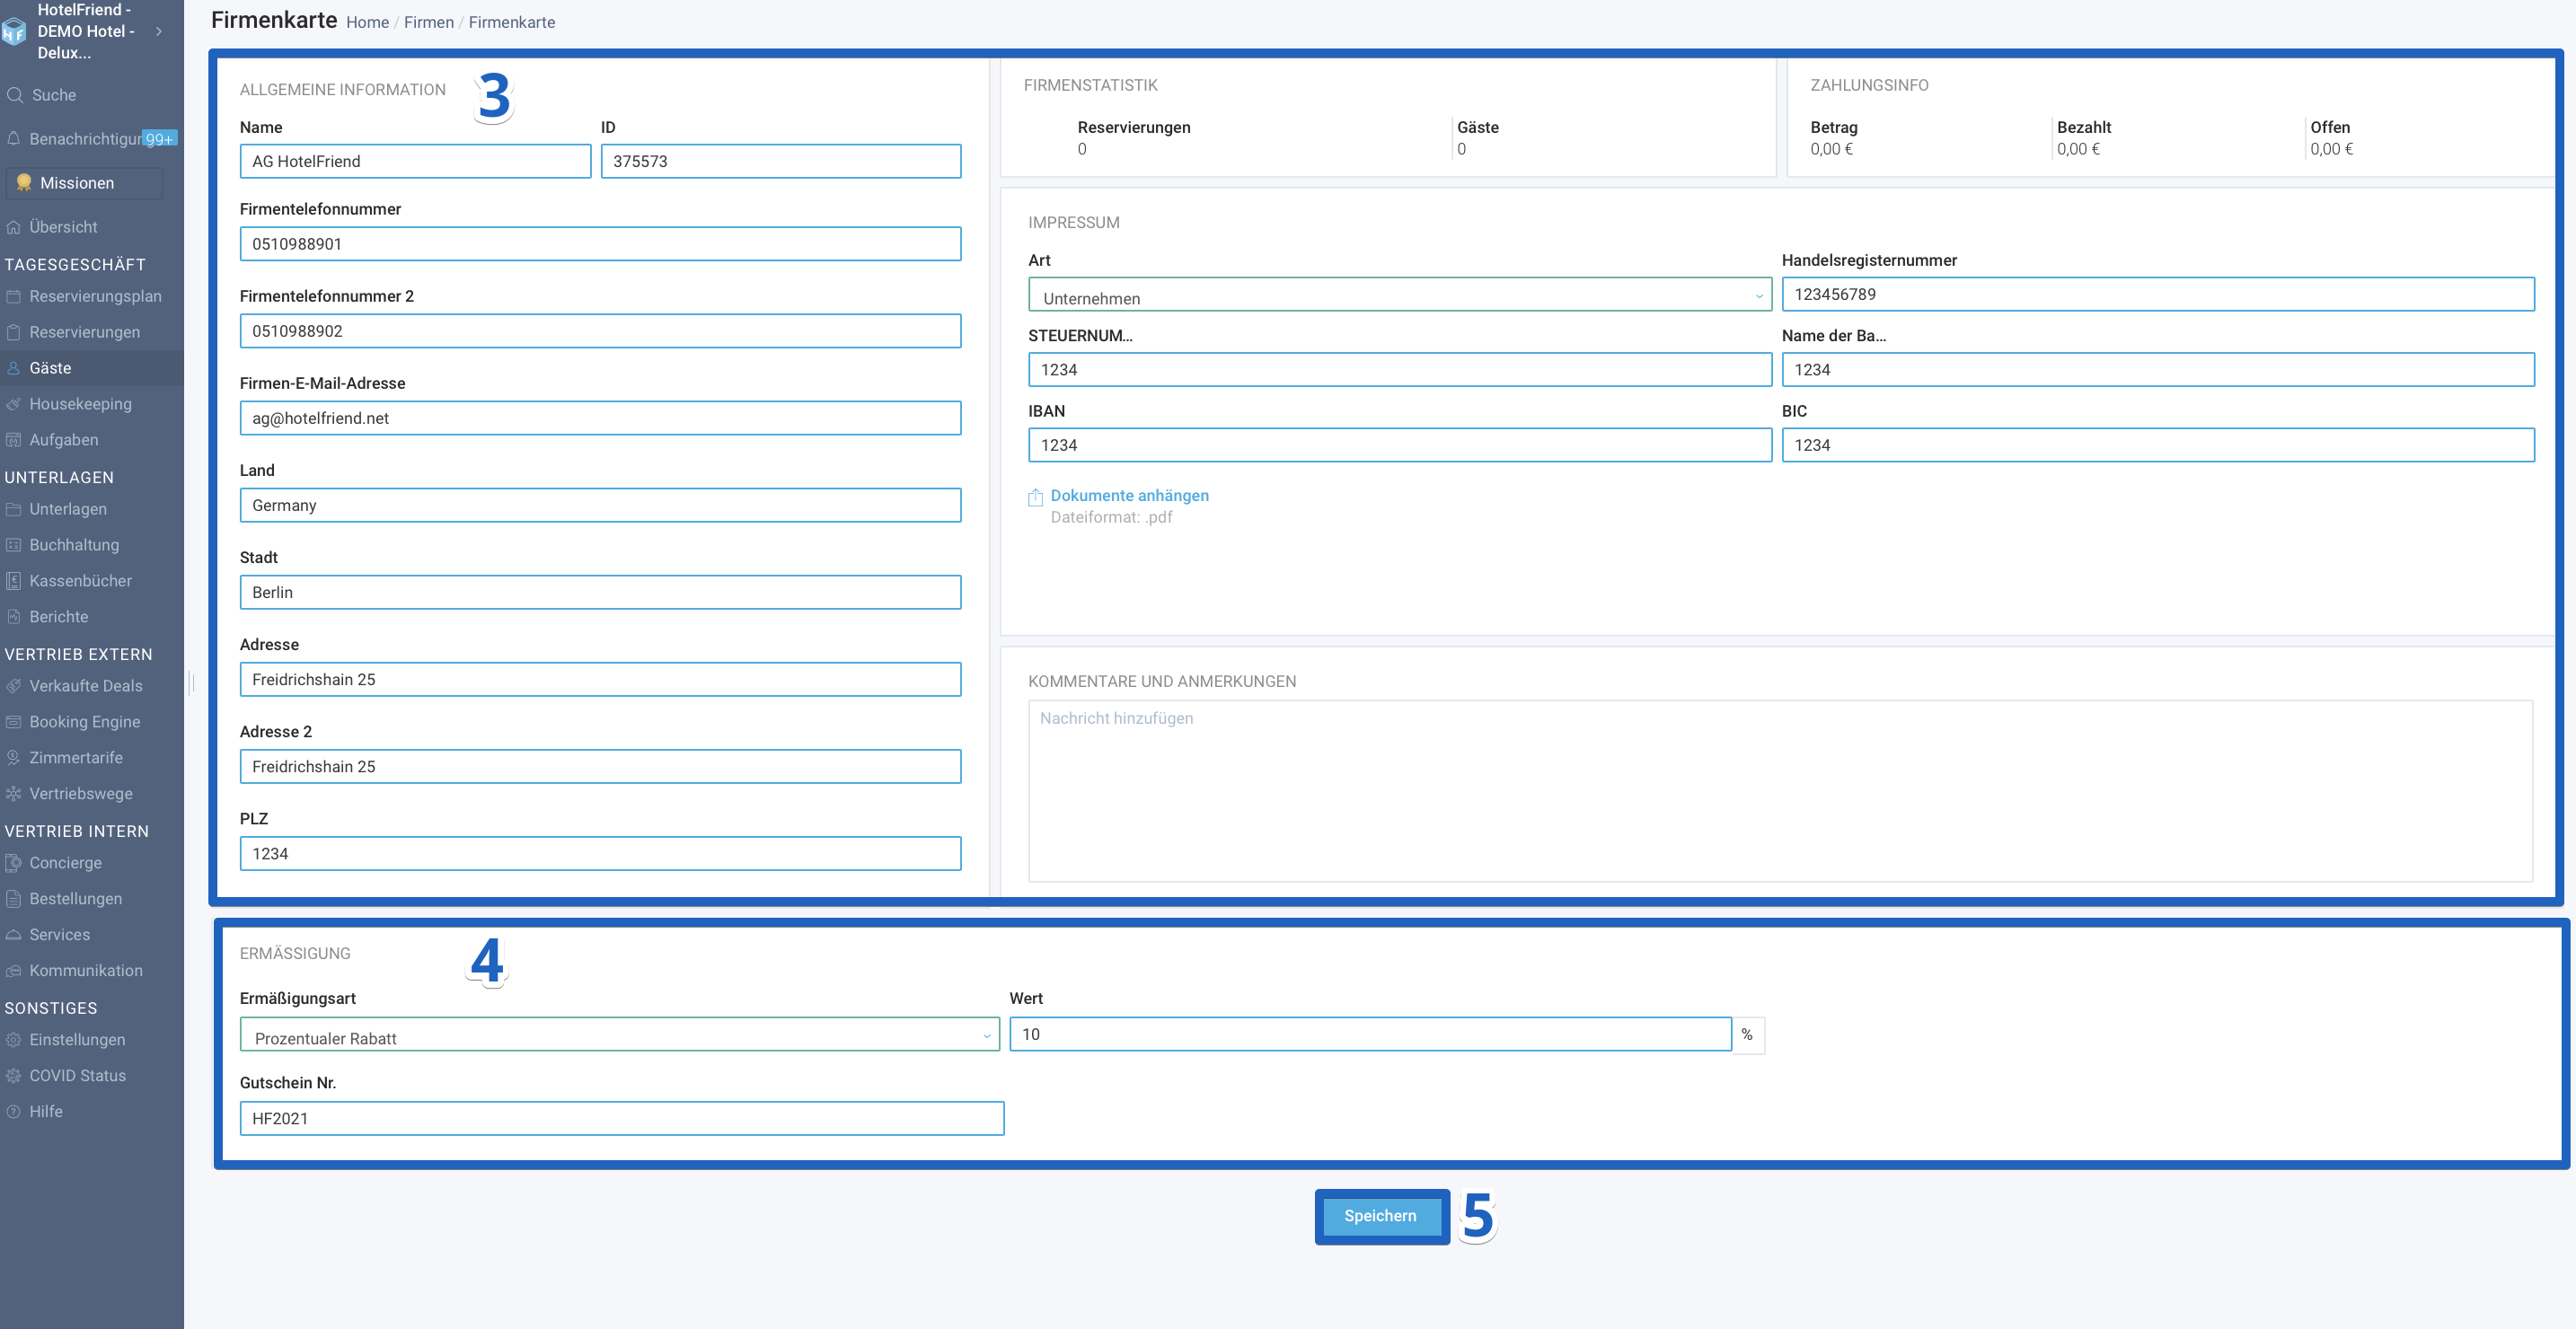This screenshot has width=2576, height=1329.
Task: Click the Dokumente anhängen link
Action: pos(1129,496)
